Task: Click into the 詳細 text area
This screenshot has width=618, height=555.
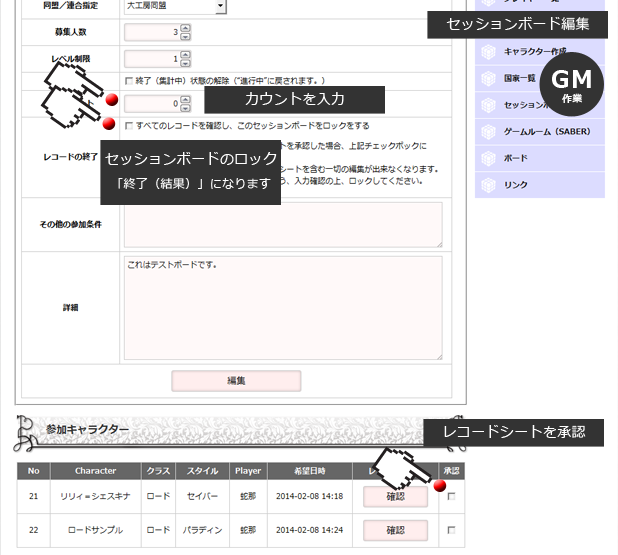Action: coord(283,308)
